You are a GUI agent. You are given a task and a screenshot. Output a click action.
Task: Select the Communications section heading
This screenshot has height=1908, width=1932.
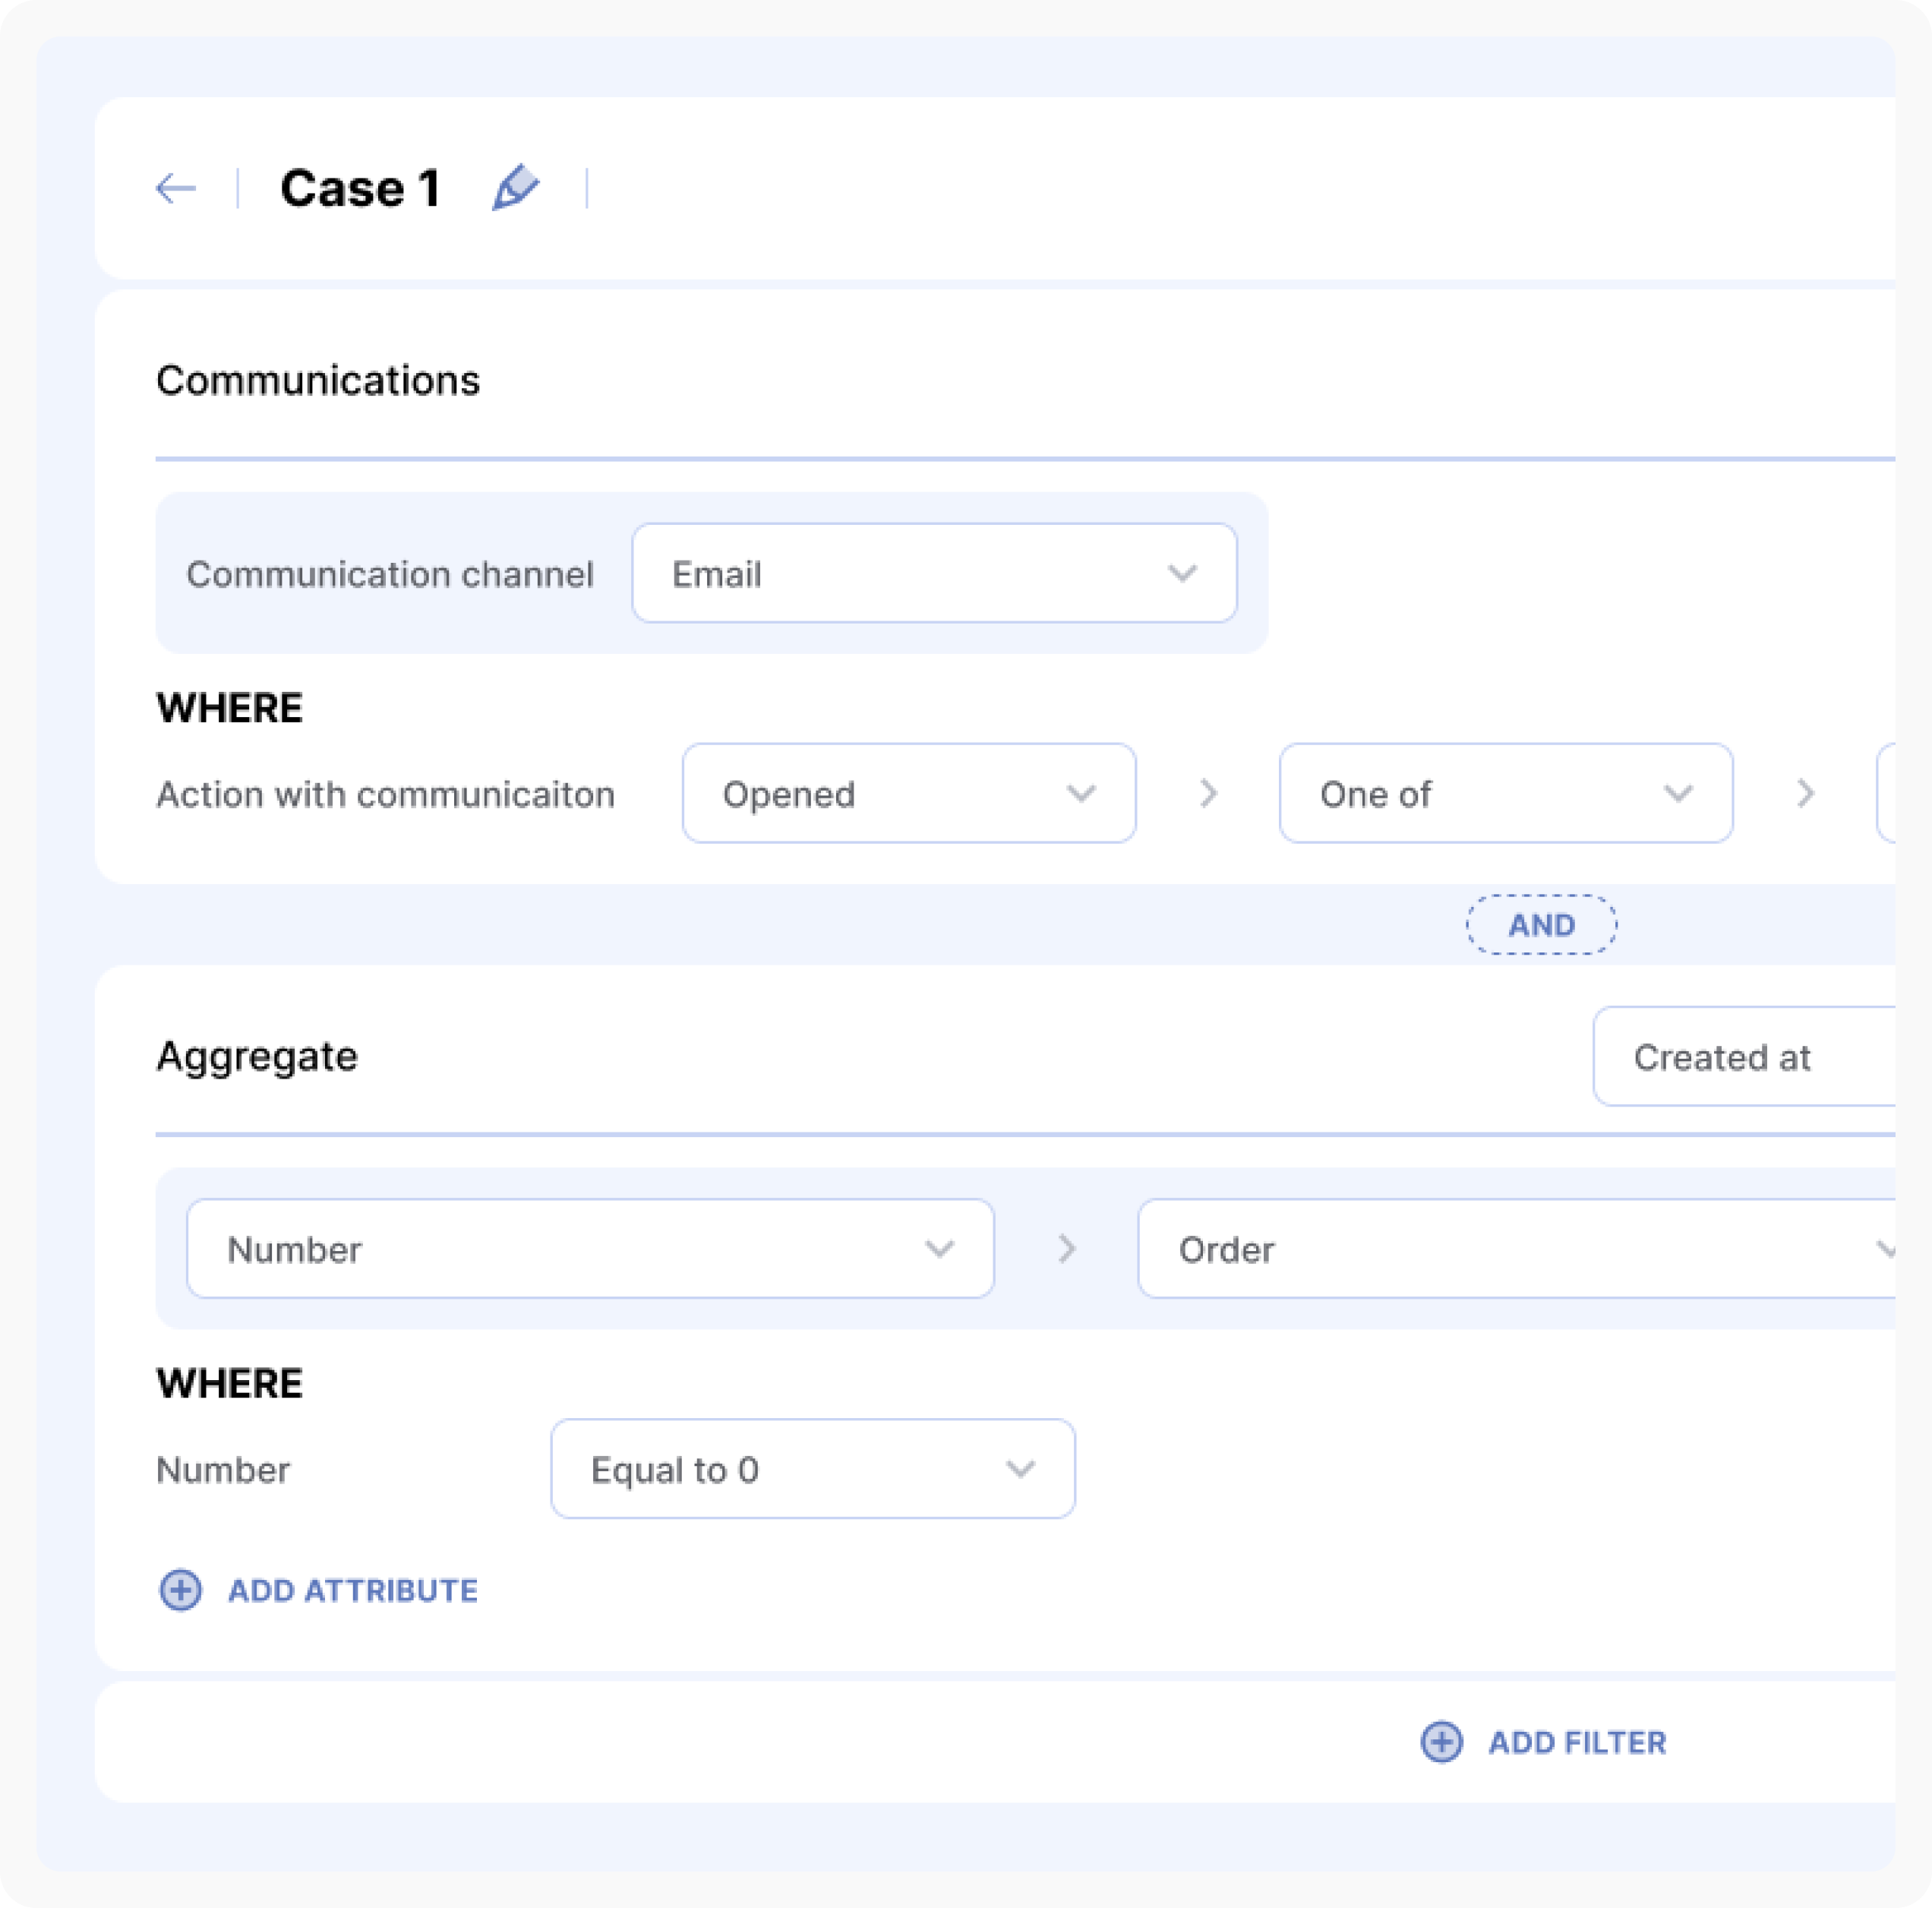point(318,381)
